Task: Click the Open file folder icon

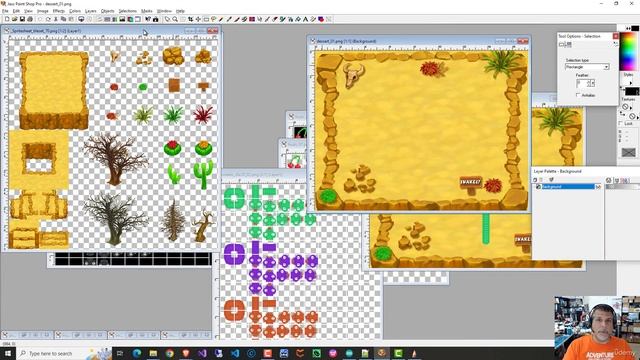Action: click(x=15, y=19)
